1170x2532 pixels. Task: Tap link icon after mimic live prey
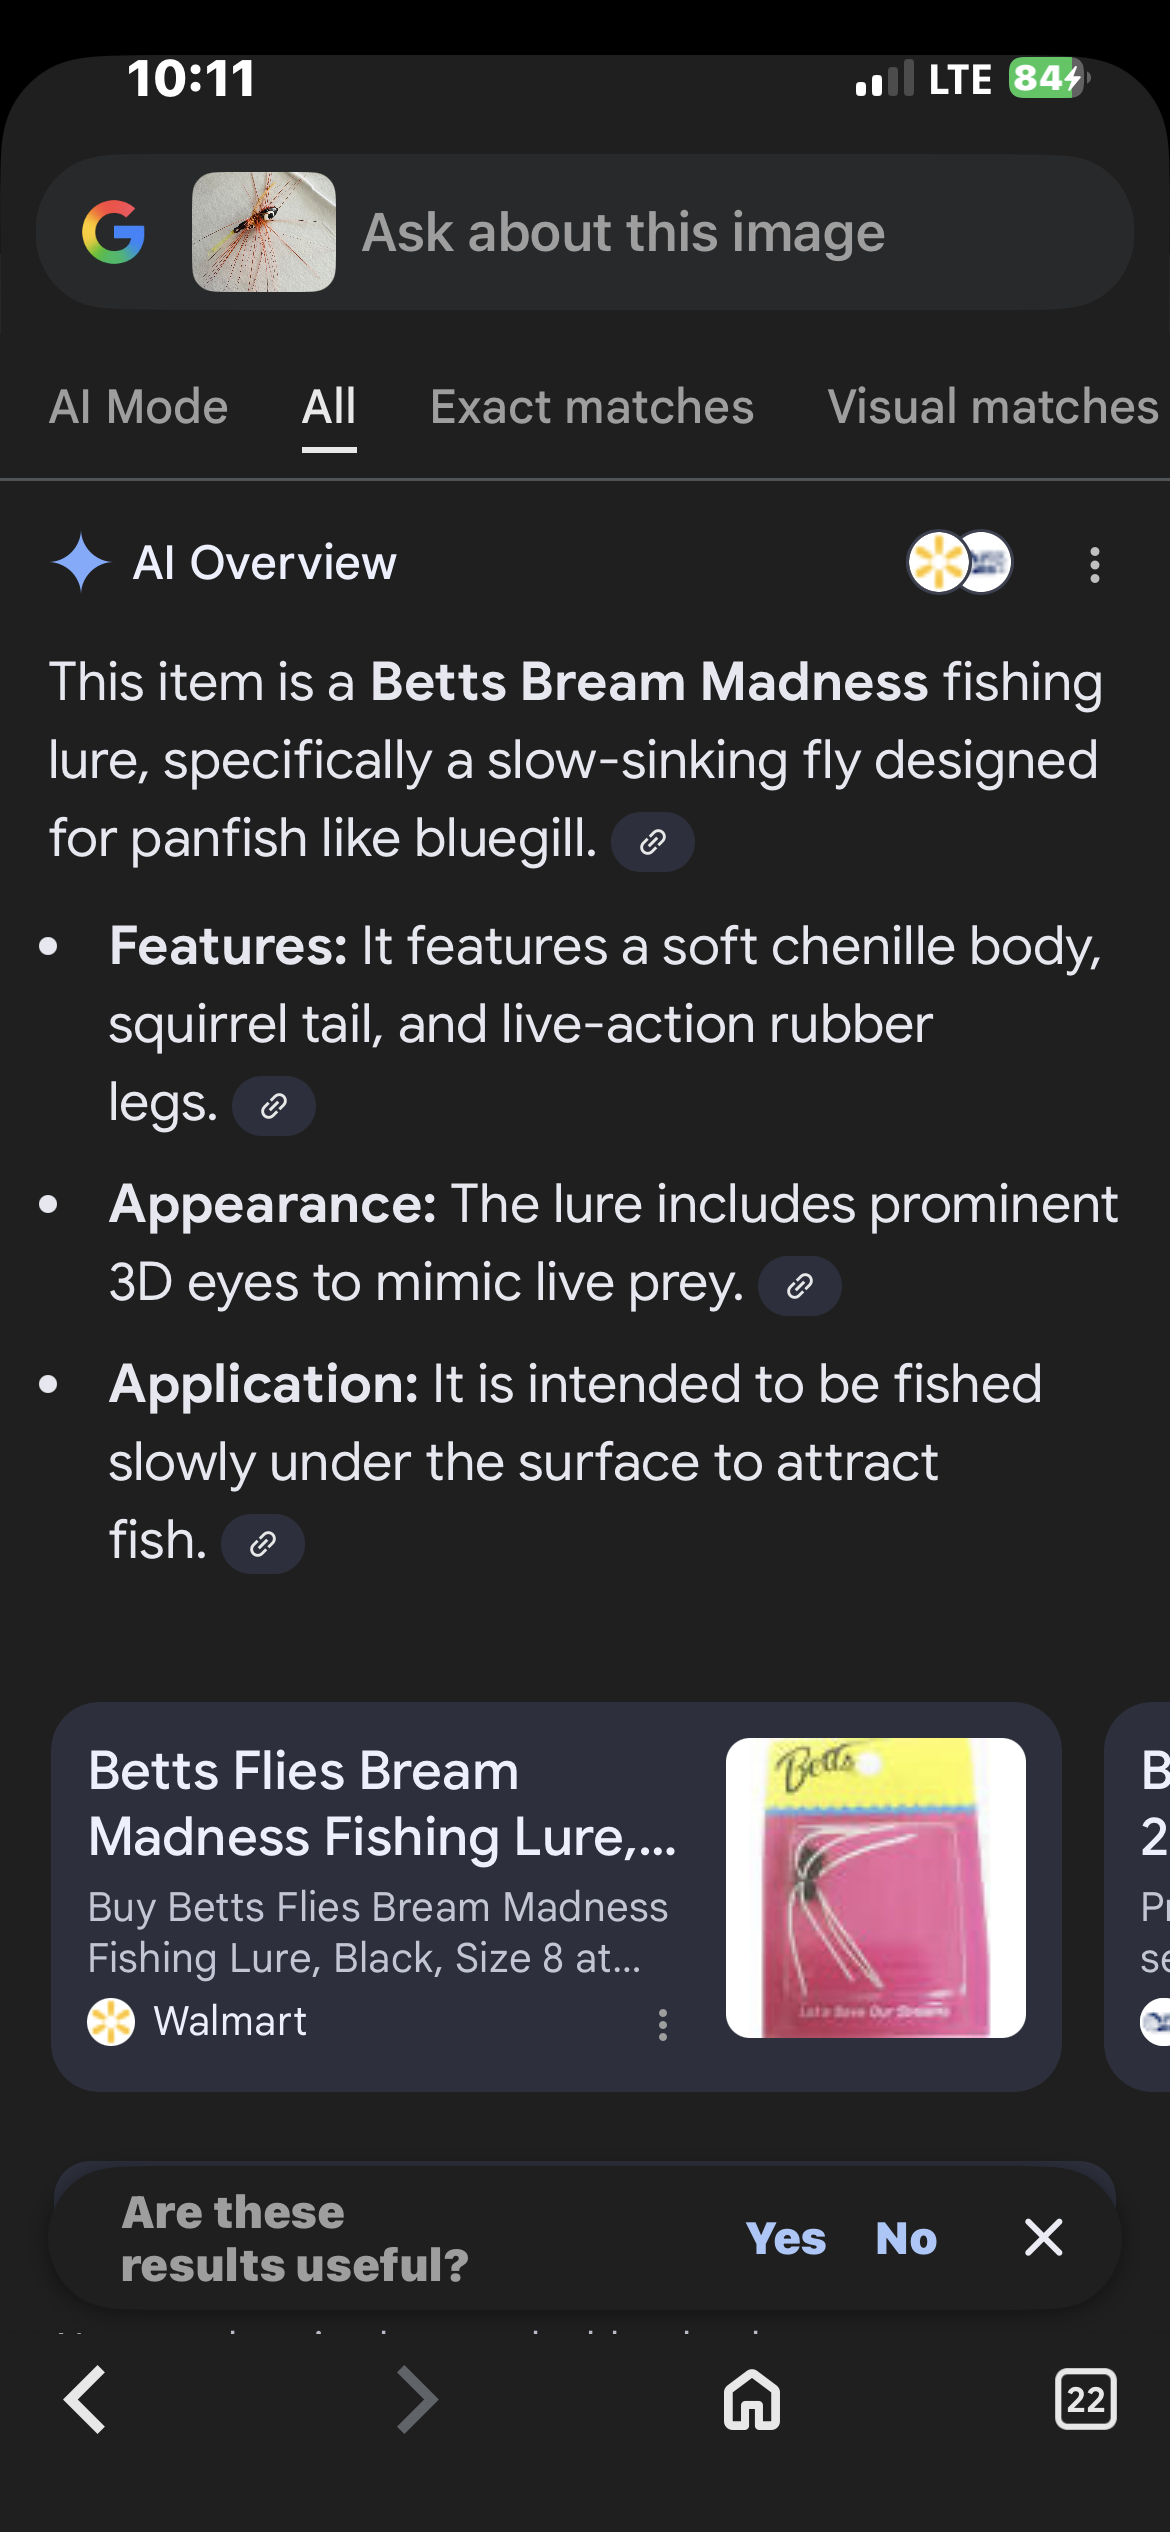coord(800,1286)
